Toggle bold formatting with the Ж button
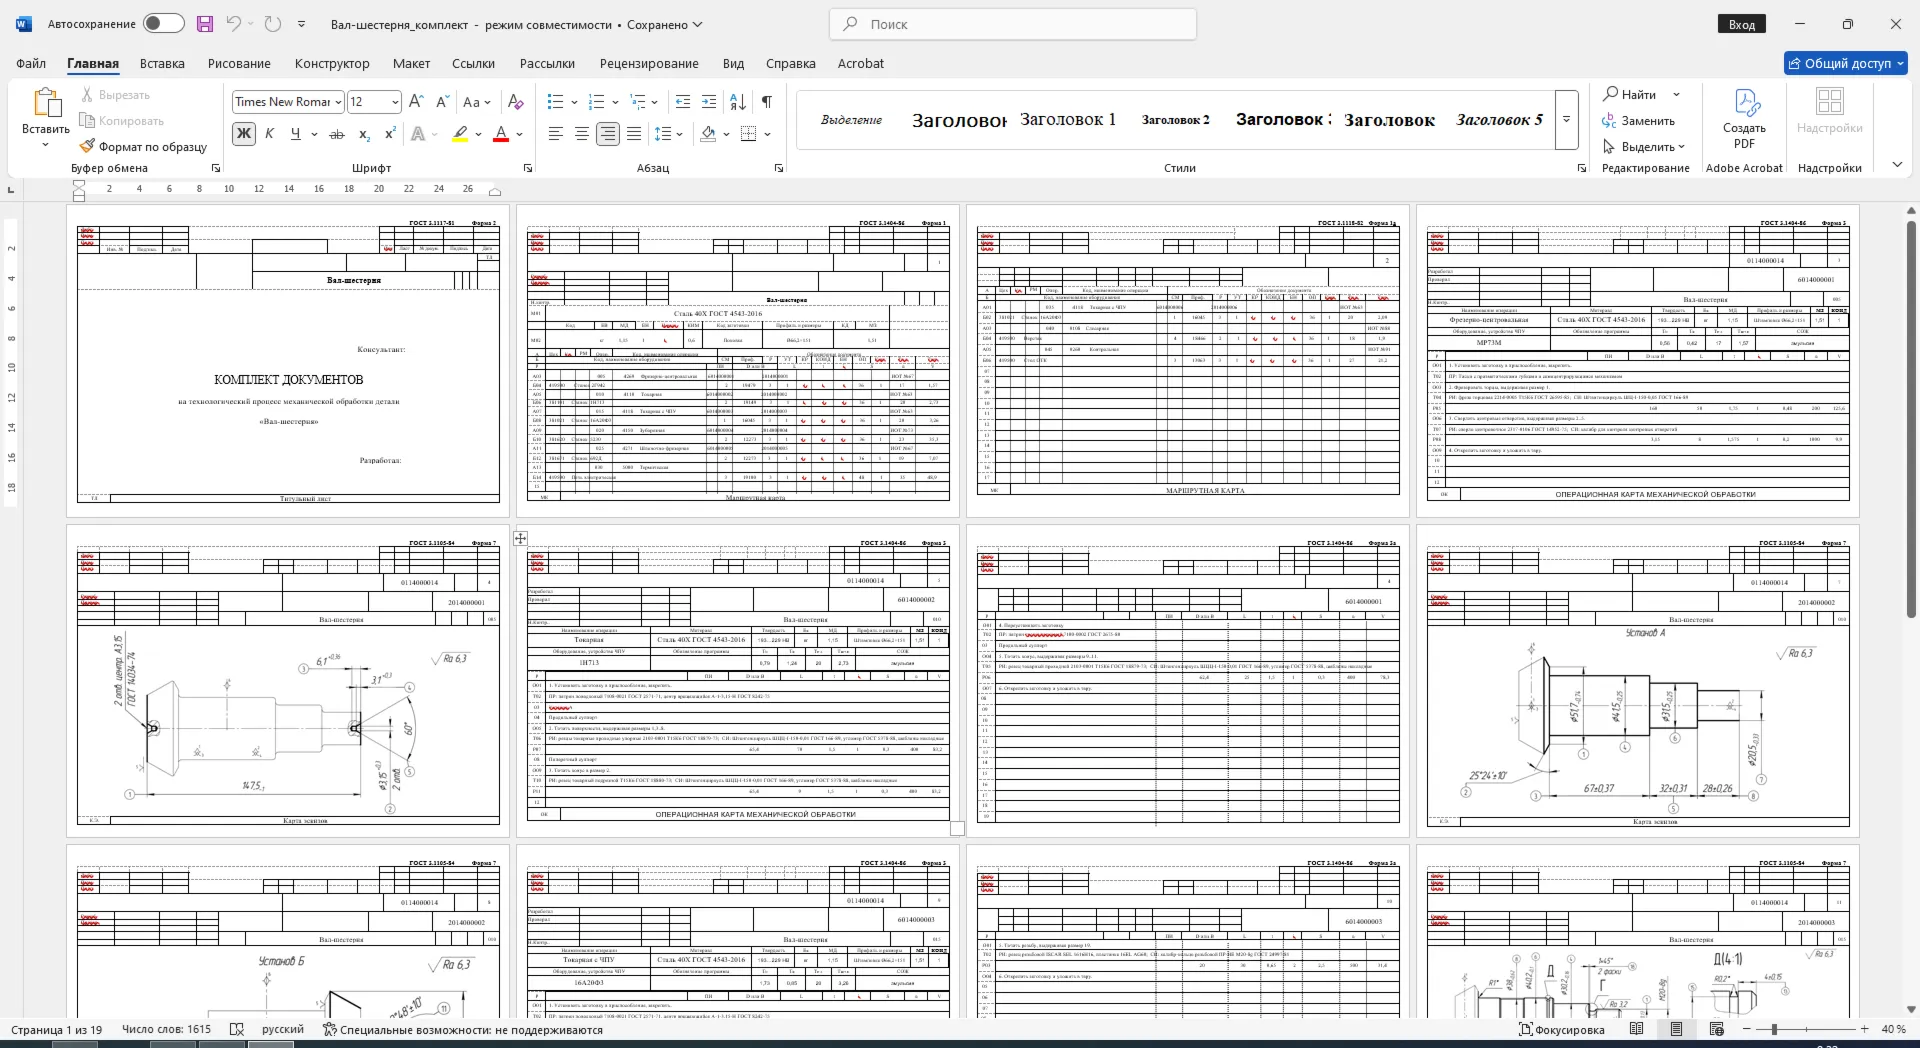1920x1048 pixels. [243, 134]
